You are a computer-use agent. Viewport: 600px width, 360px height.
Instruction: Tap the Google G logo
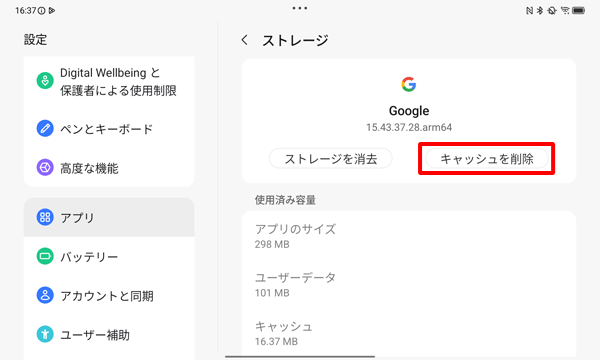click(x=409, y=84)
